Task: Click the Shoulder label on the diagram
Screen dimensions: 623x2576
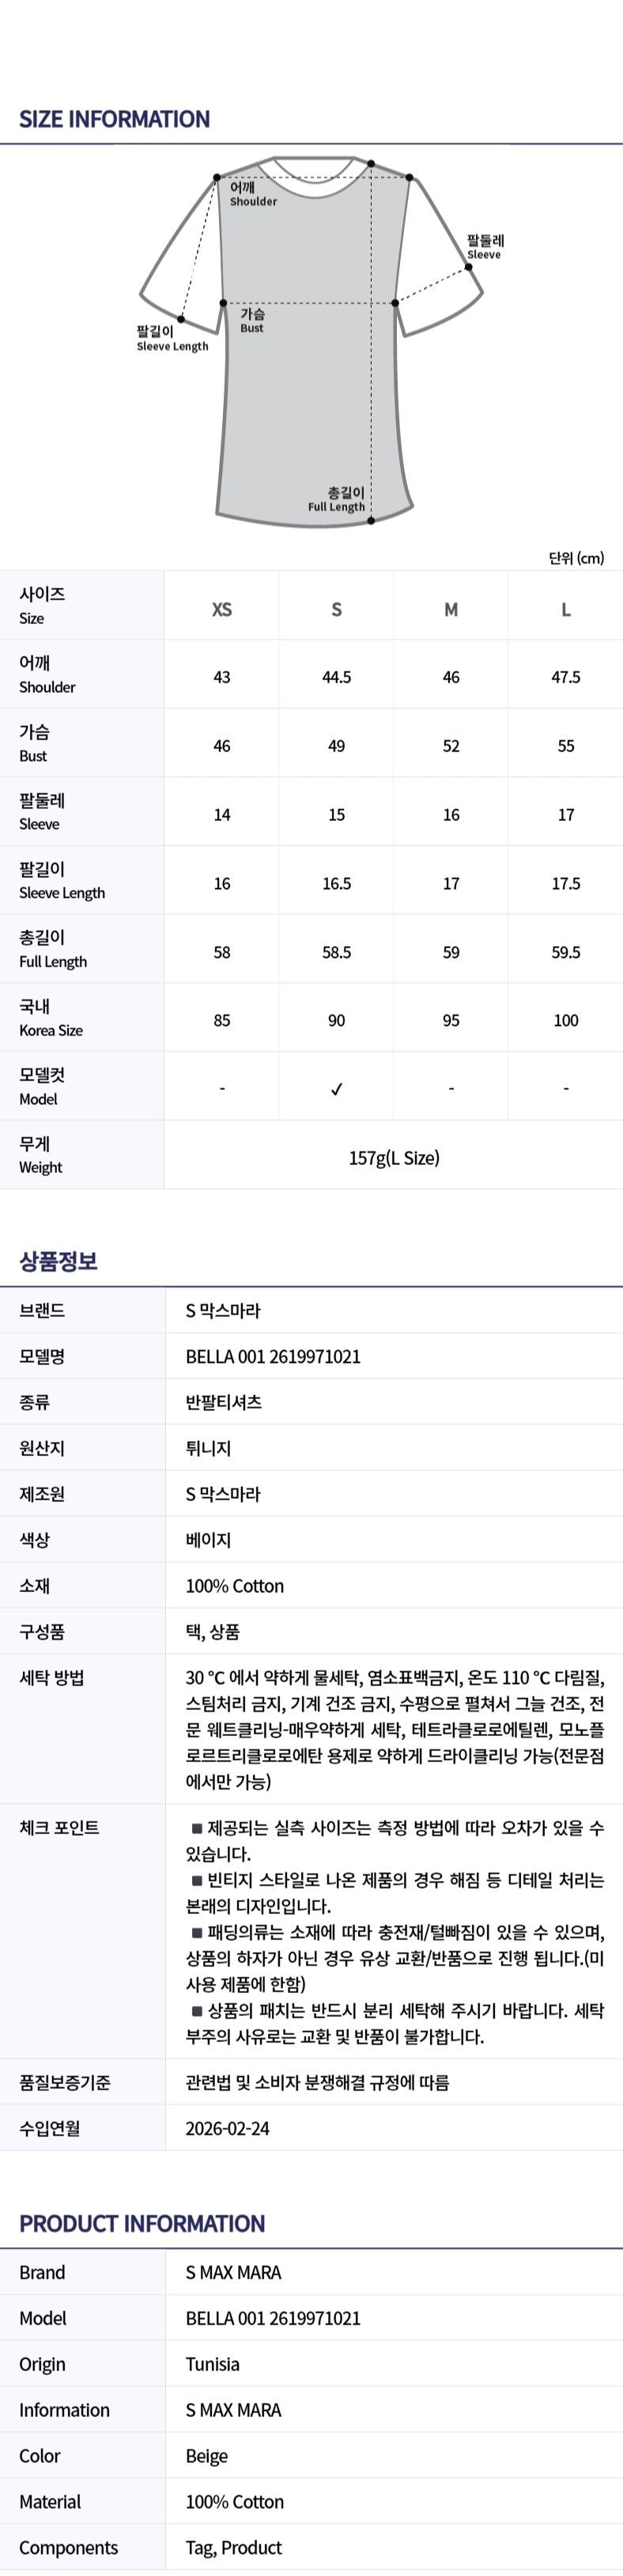Action: point(252,194)
